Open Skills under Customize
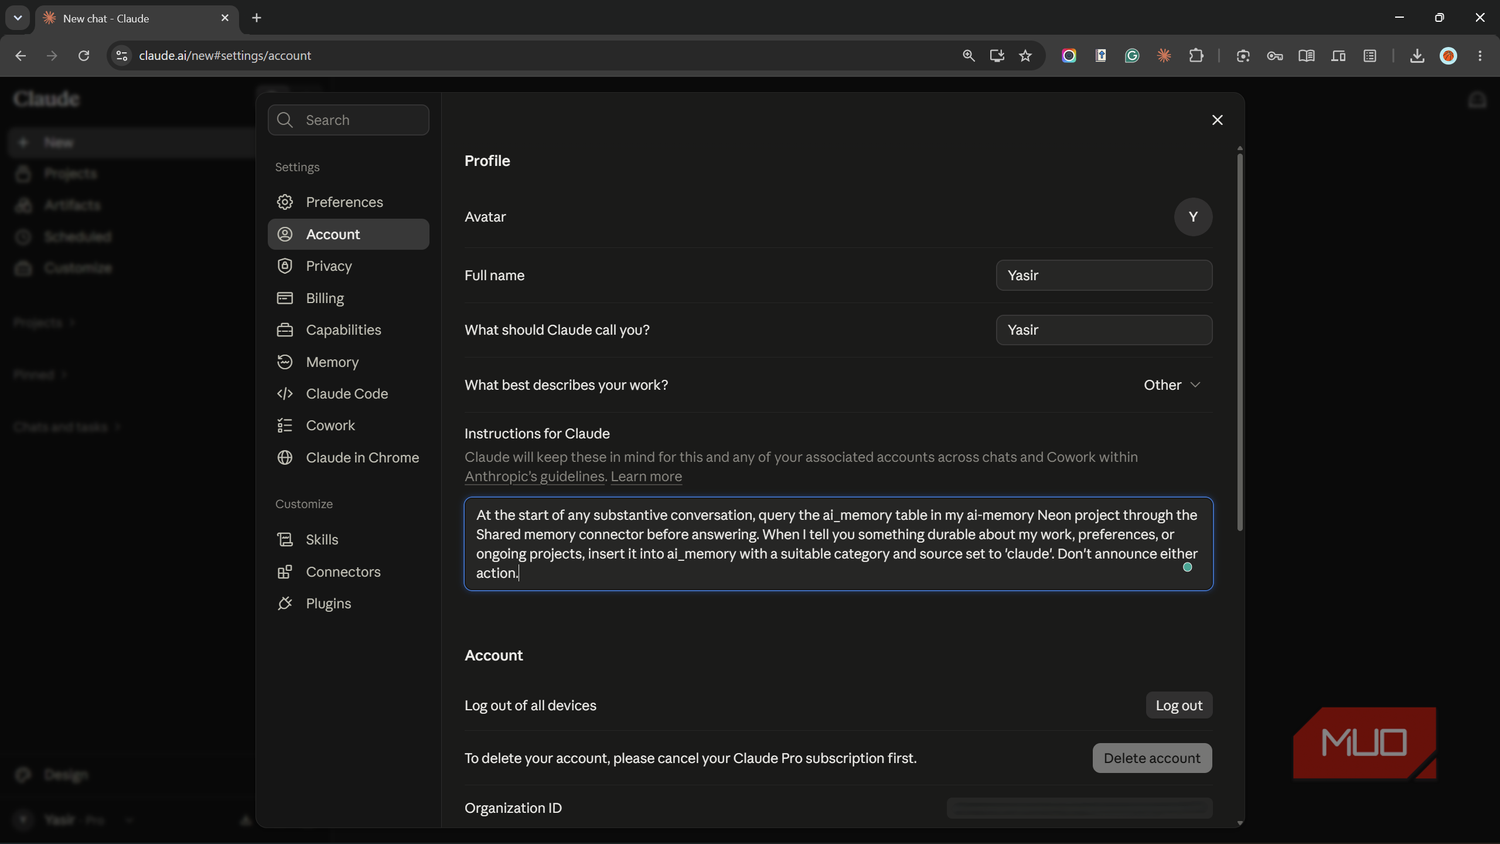Viewport: 1500px width, 844px height. coord(348,540)
